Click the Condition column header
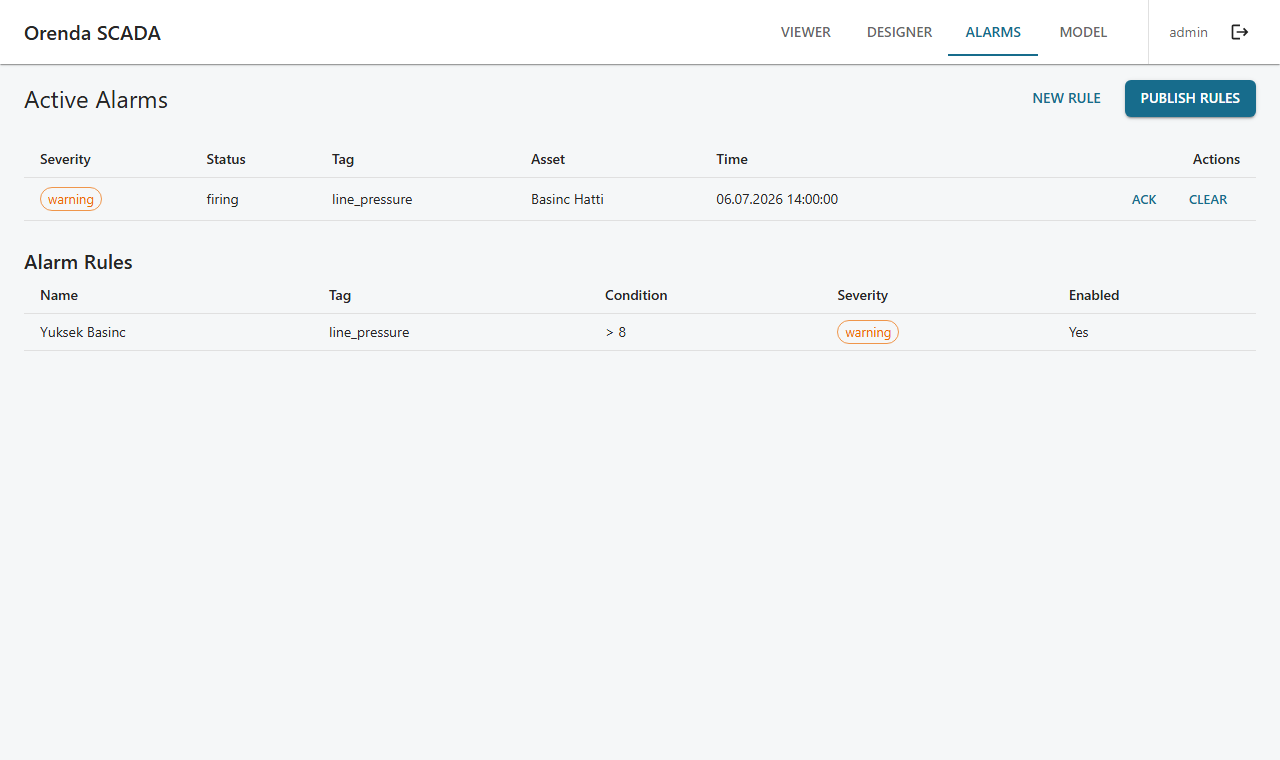Screen dimensions: 1280x760 [x=636, y=295]
